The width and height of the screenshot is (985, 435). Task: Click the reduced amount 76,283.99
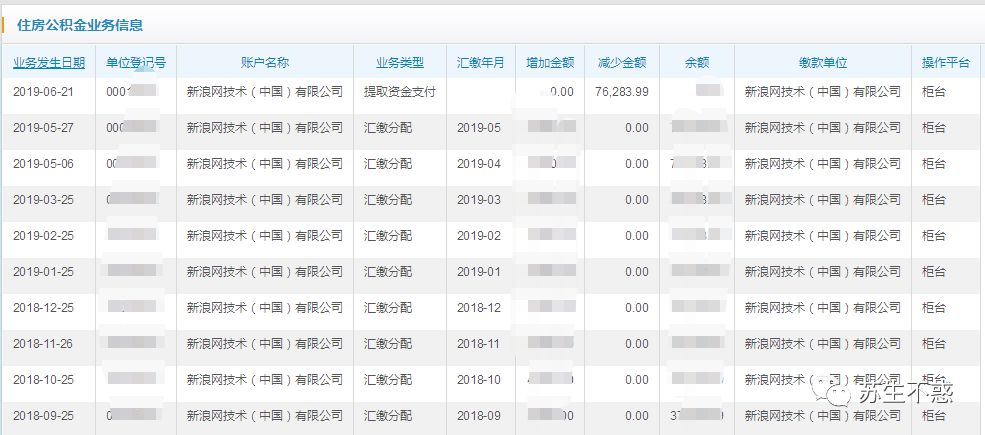coord(621,92)
